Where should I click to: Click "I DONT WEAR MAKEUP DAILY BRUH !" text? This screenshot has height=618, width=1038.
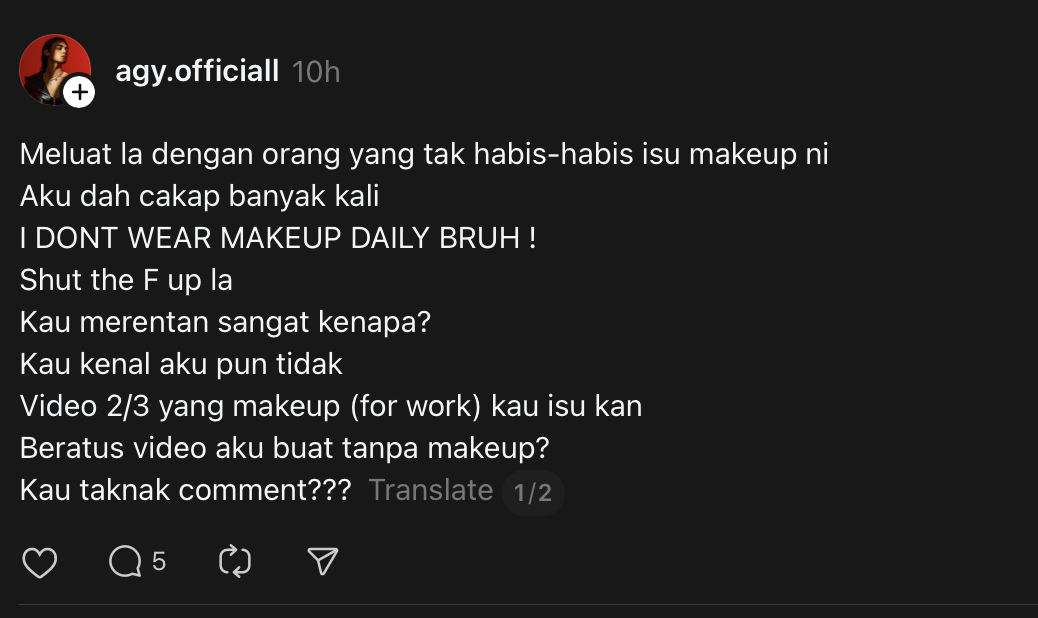(278, 239)
